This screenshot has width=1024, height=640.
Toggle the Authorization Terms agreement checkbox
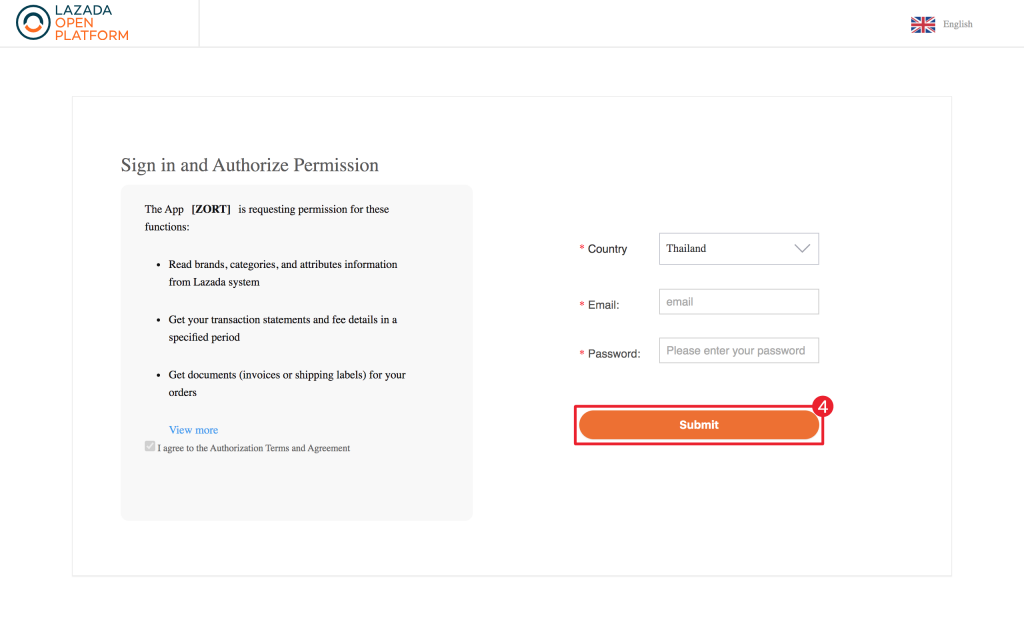point(150,446)
